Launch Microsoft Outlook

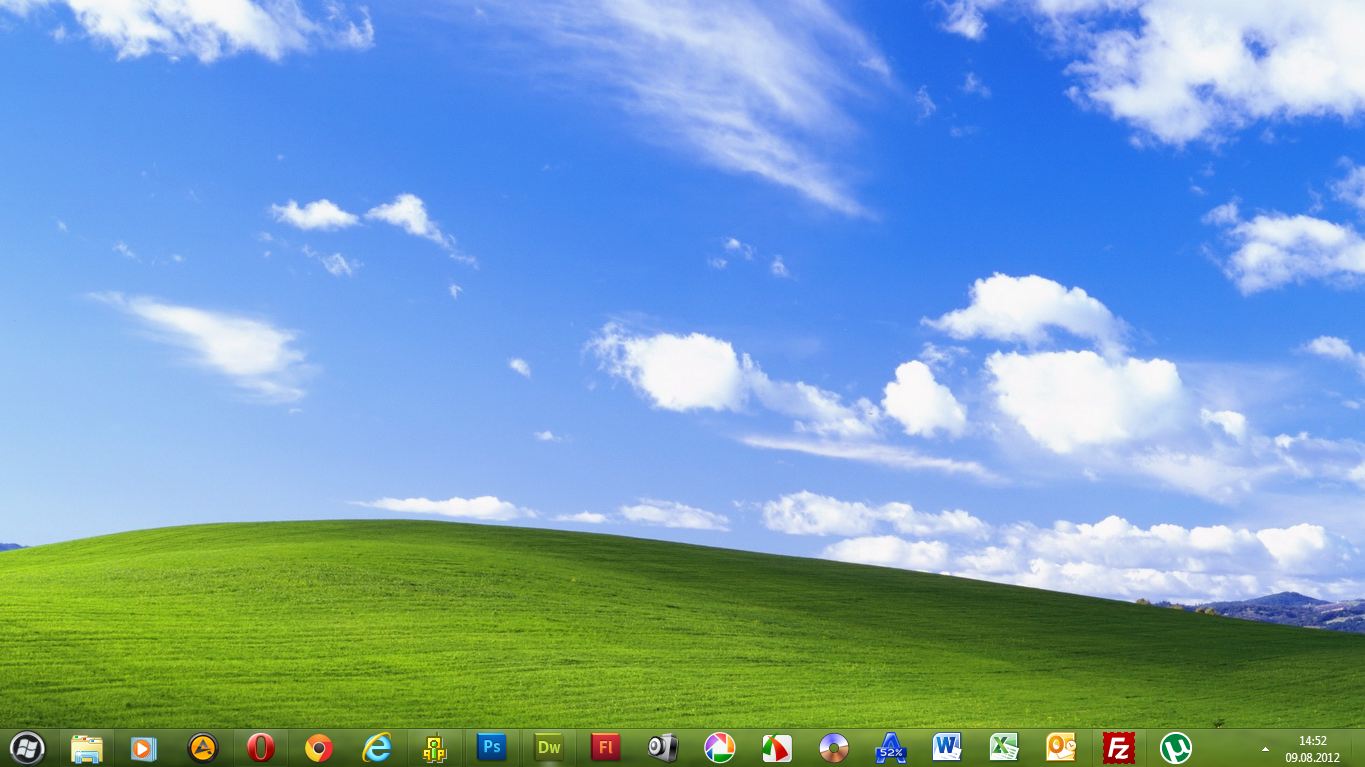click(x=1061, y=747)
